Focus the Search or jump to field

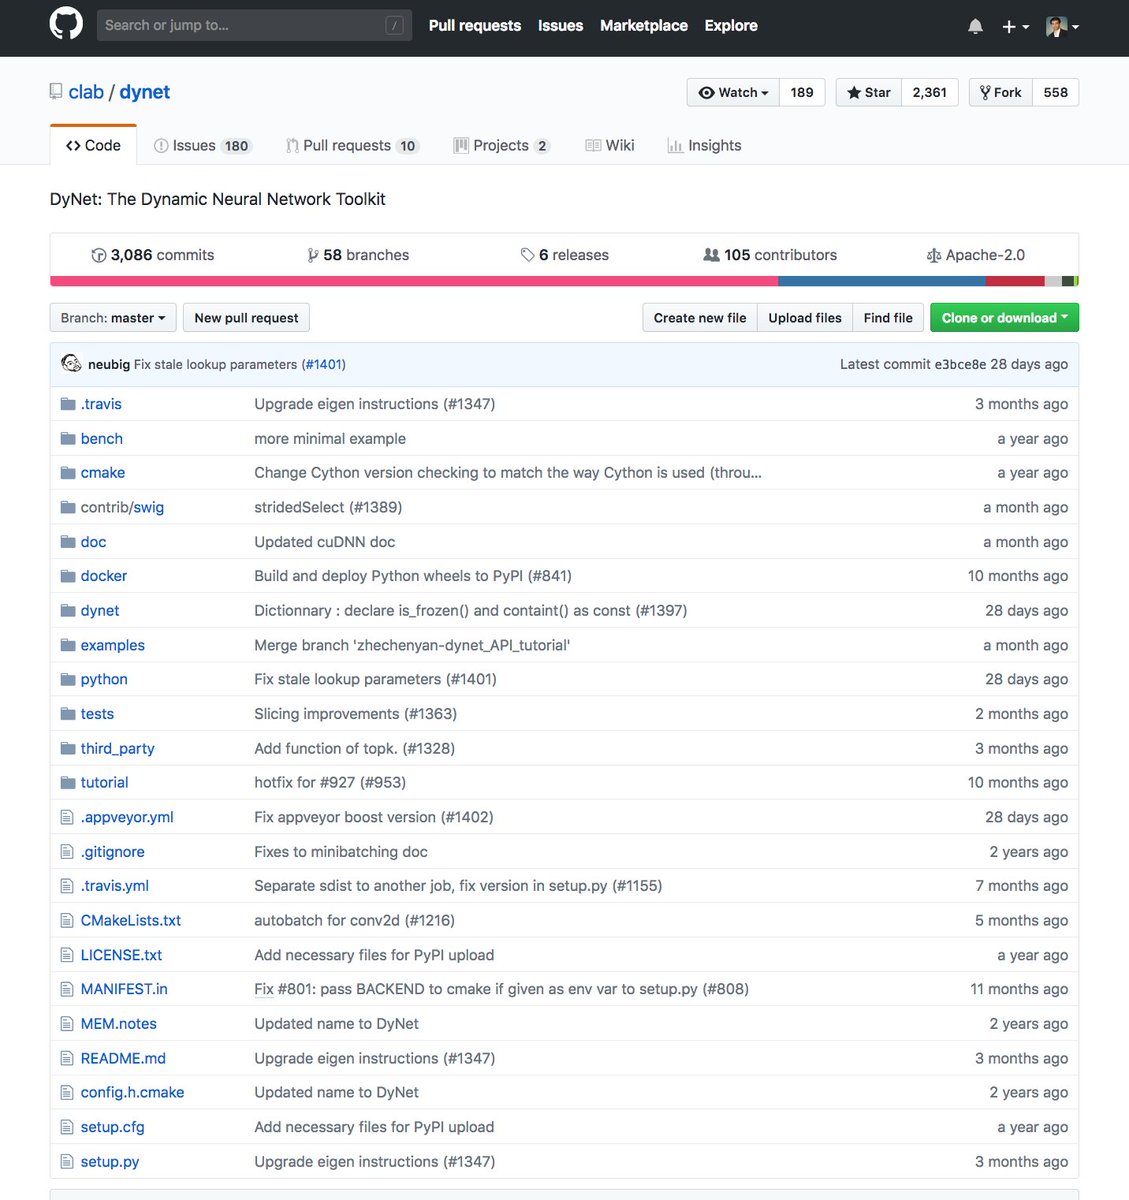254,25
